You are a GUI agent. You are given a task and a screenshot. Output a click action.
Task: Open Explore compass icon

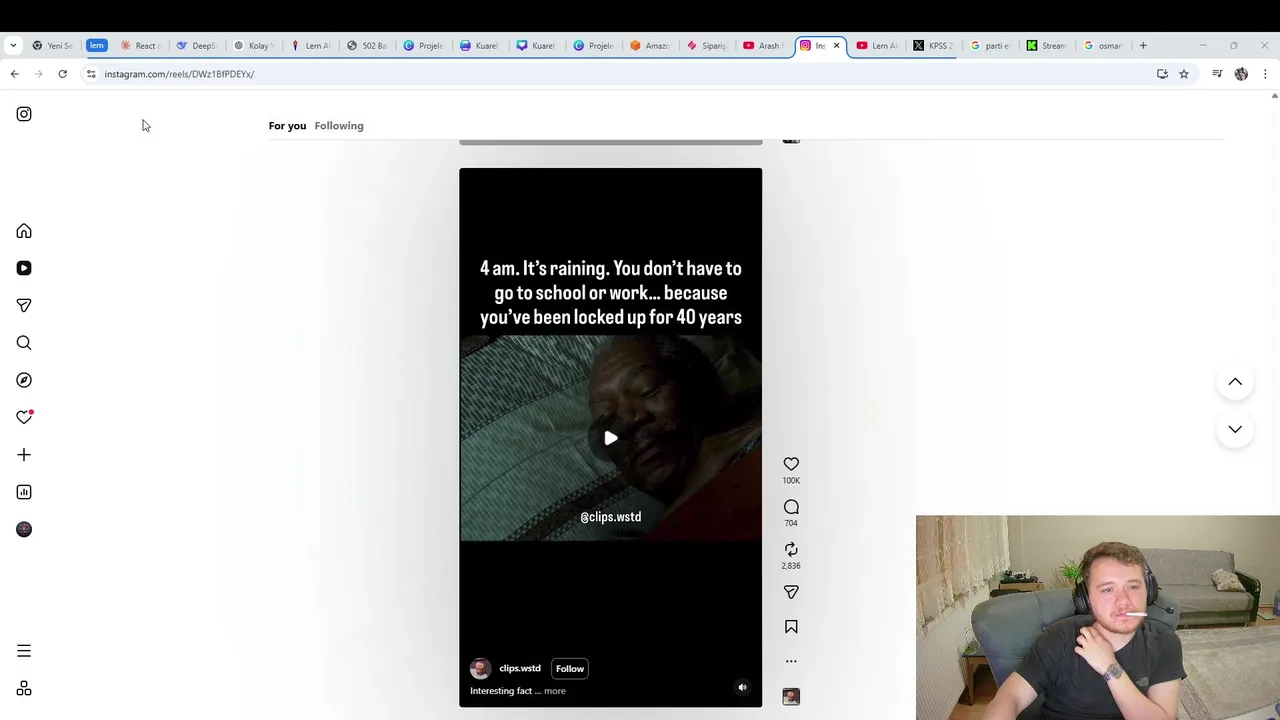(x=24, y=380)
